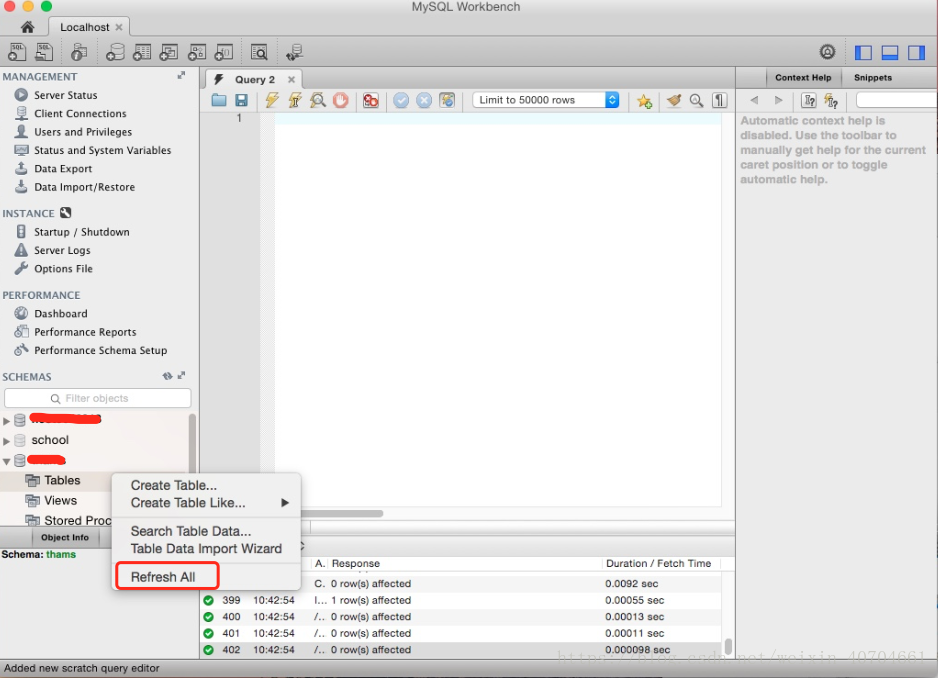
Task: Open SQL script file icon in main toolbar
Action: 44,52
